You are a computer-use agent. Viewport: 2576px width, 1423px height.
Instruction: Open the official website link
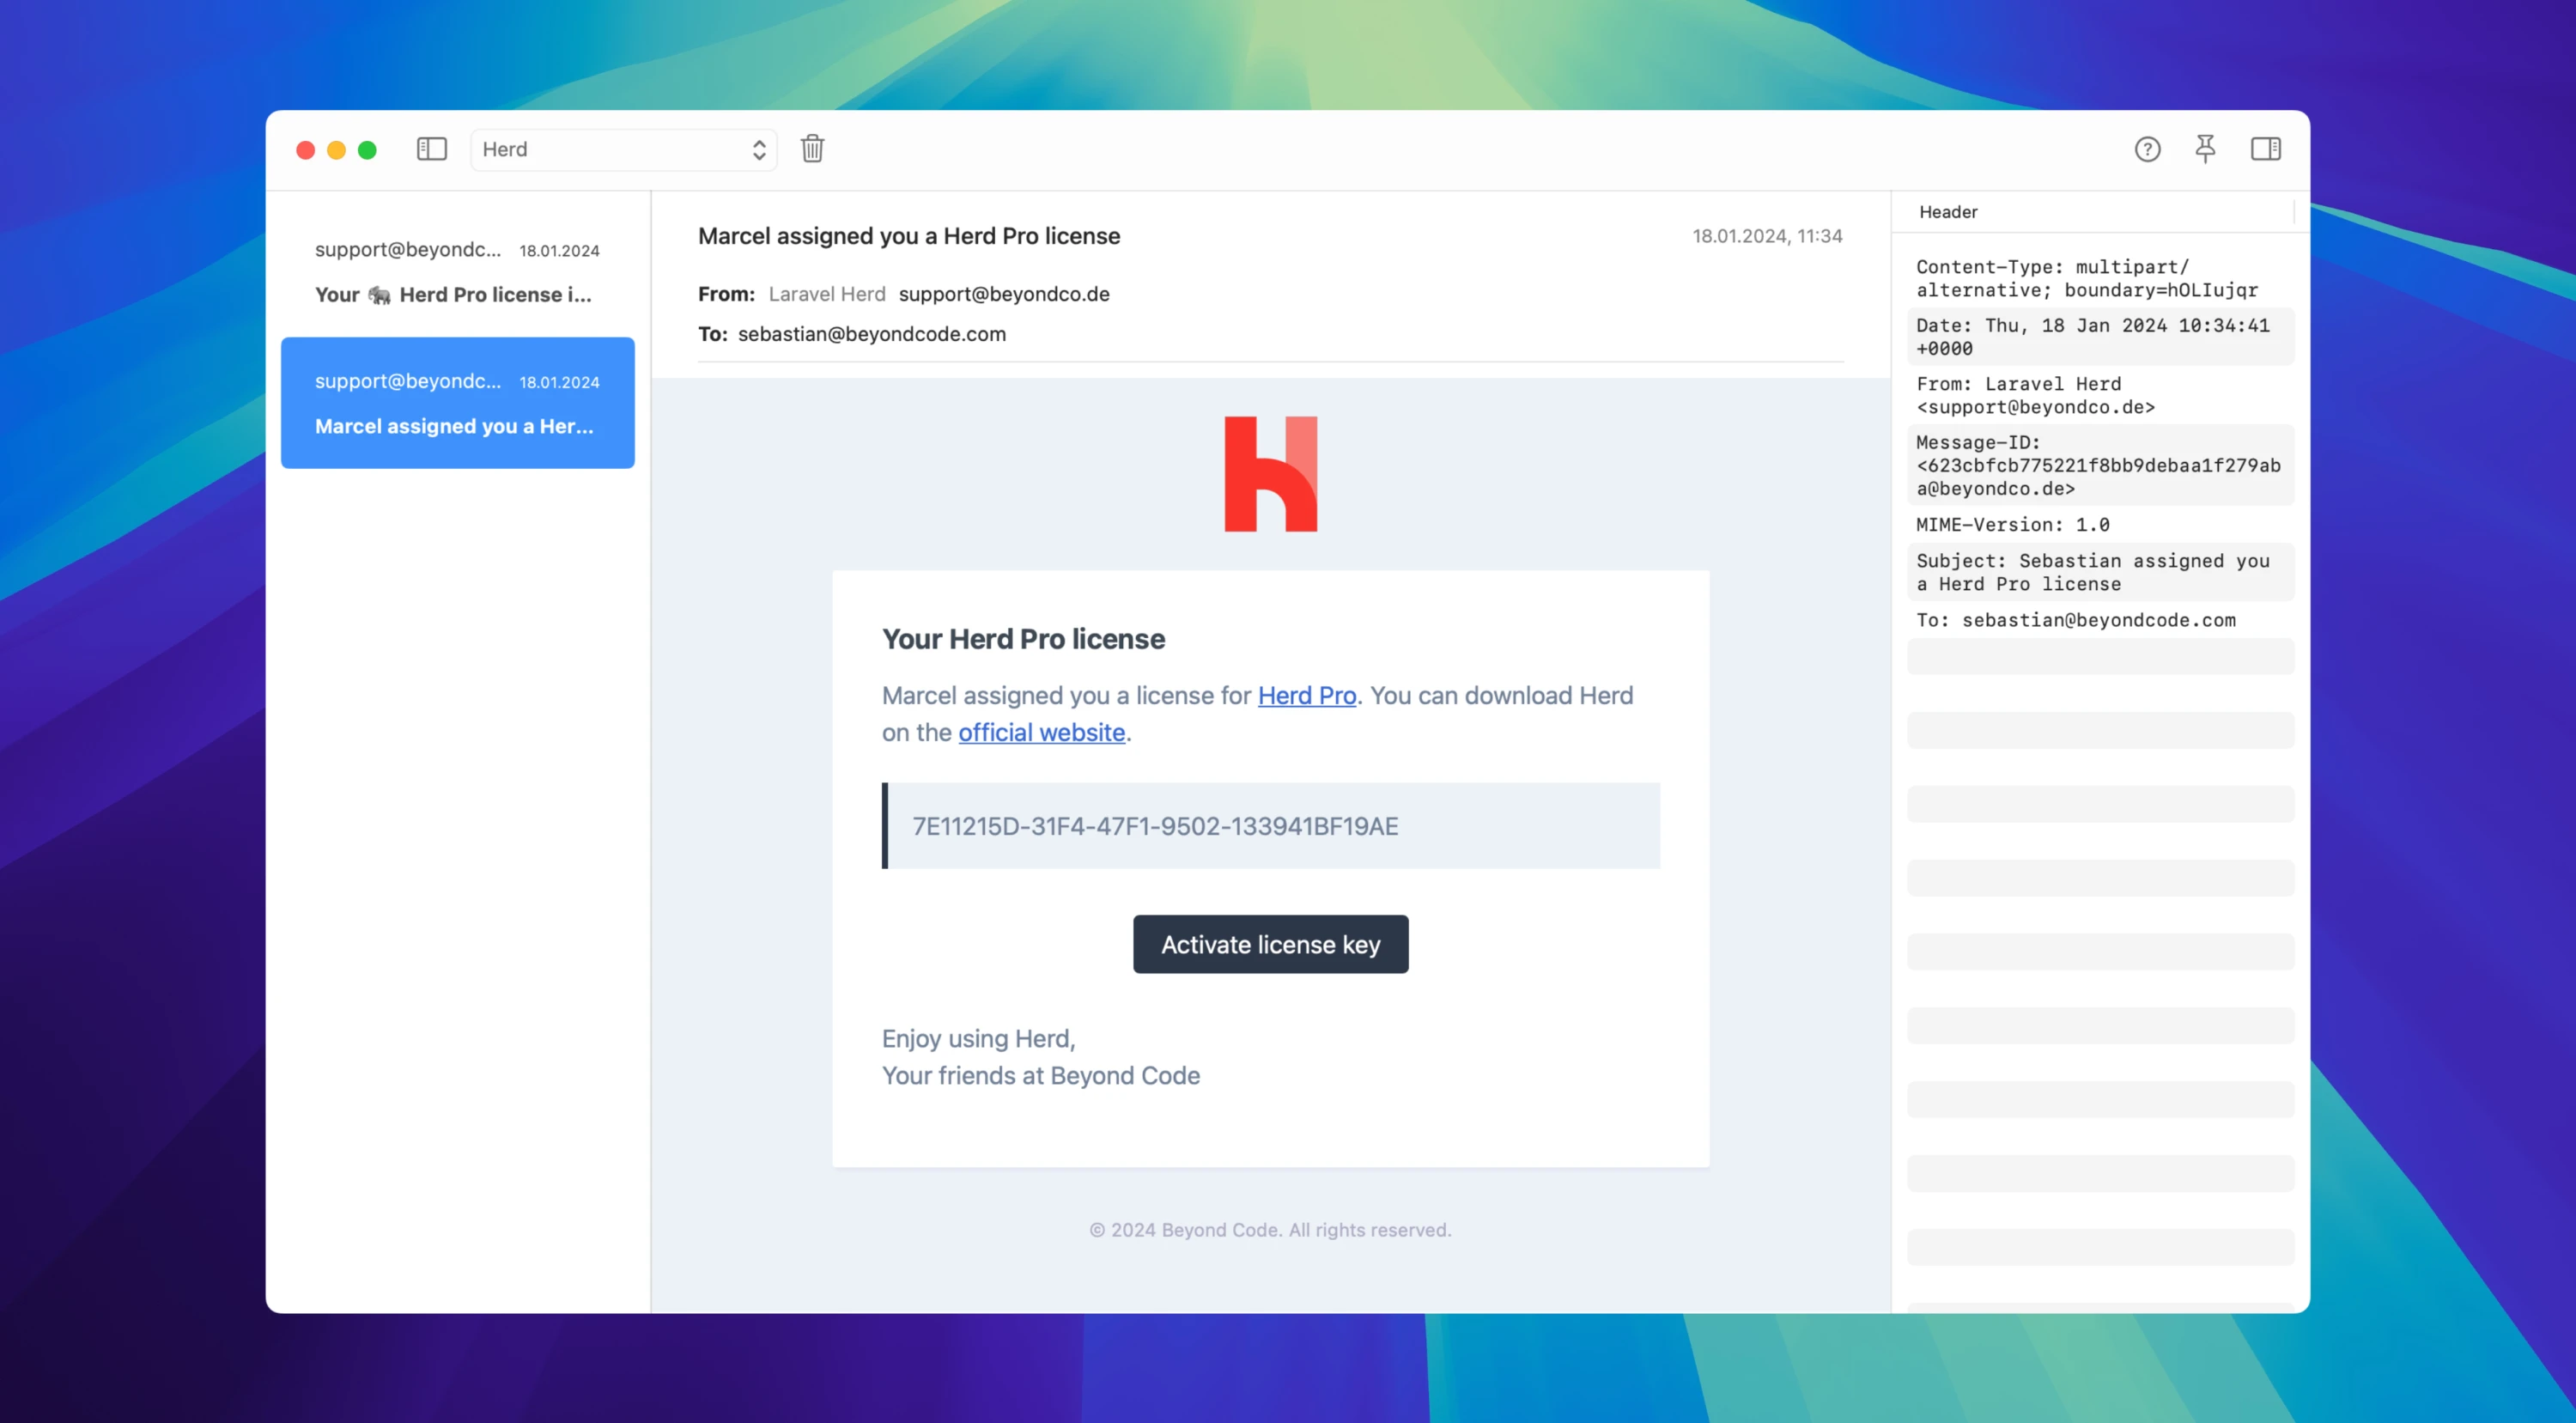click(x=1041, y=732)
